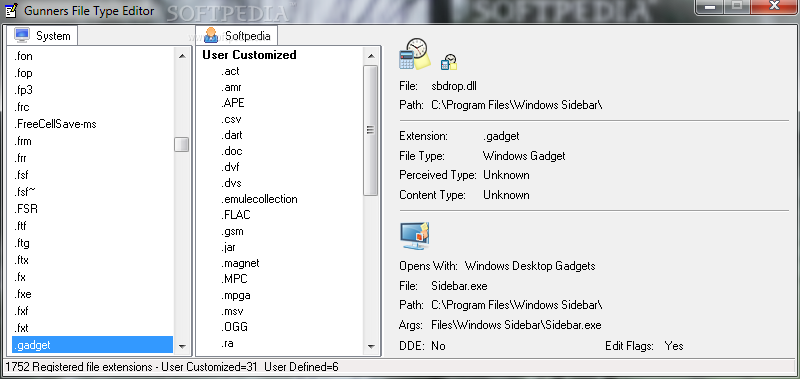Click the Sidebar.exe file name
The image size is (800, 379).
click(x=459, y=286)
